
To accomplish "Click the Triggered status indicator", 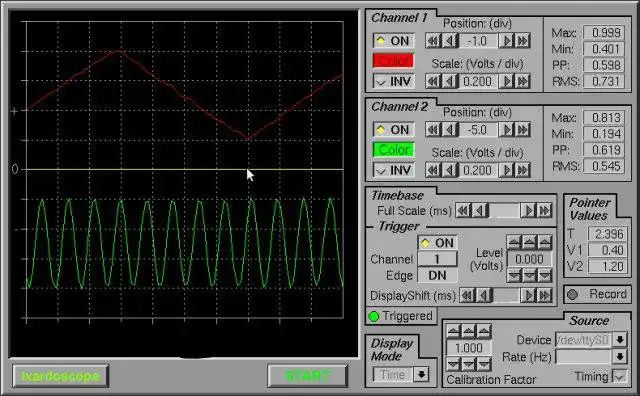I will pos(401,316).
